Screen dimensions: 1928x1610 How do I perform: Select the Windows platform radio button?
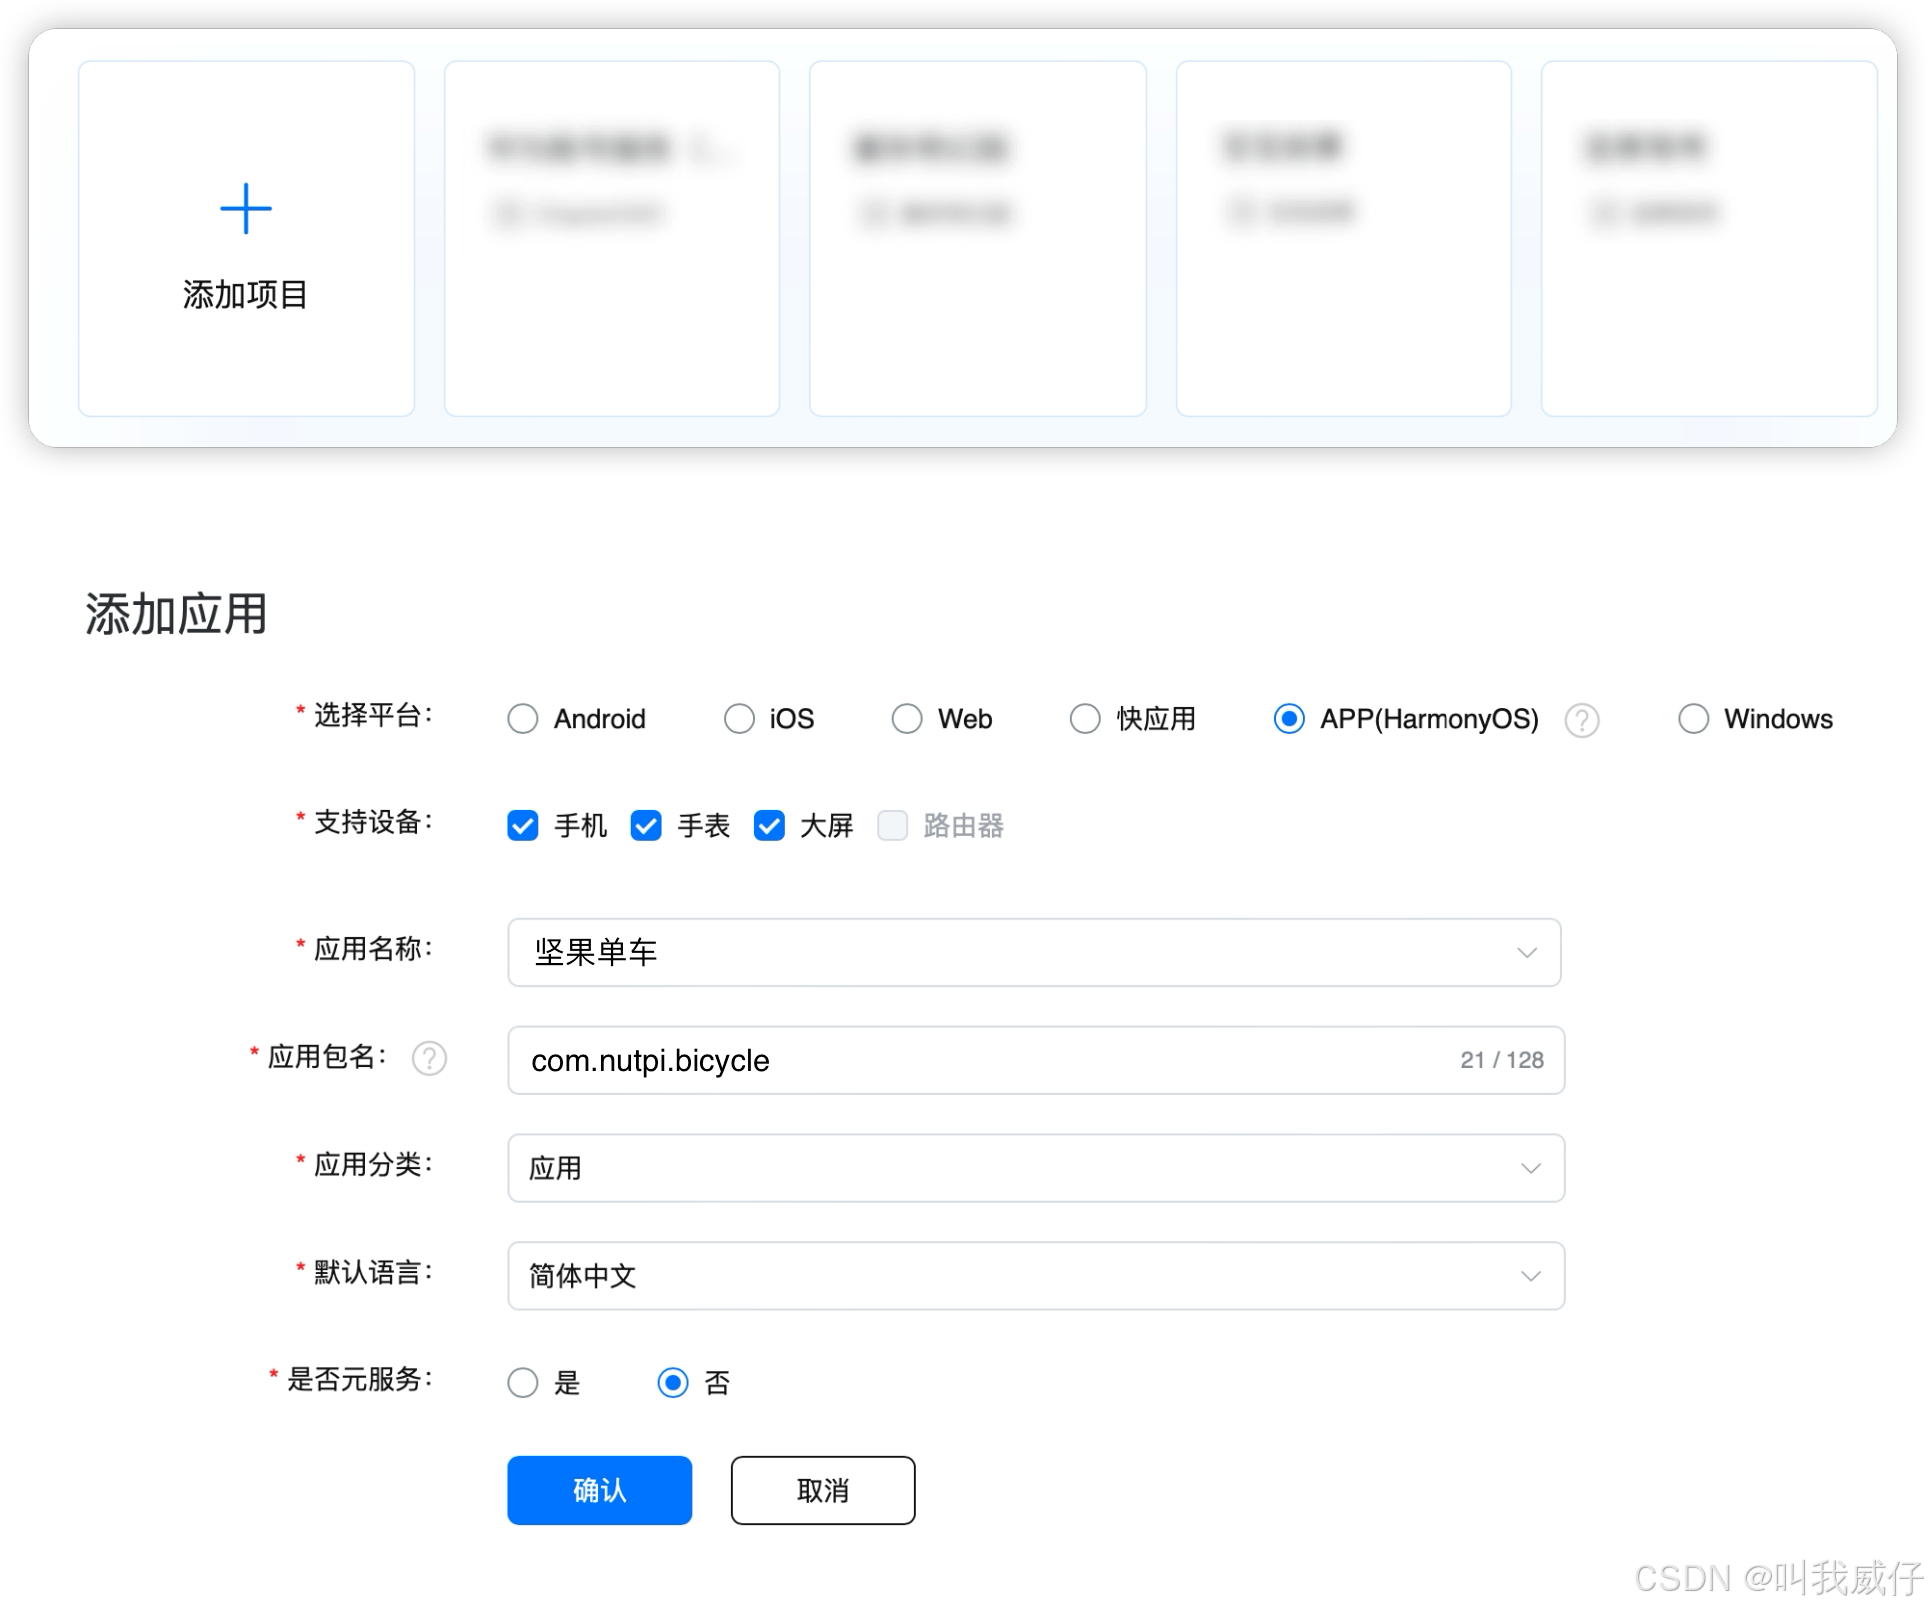coord(1693,719)
